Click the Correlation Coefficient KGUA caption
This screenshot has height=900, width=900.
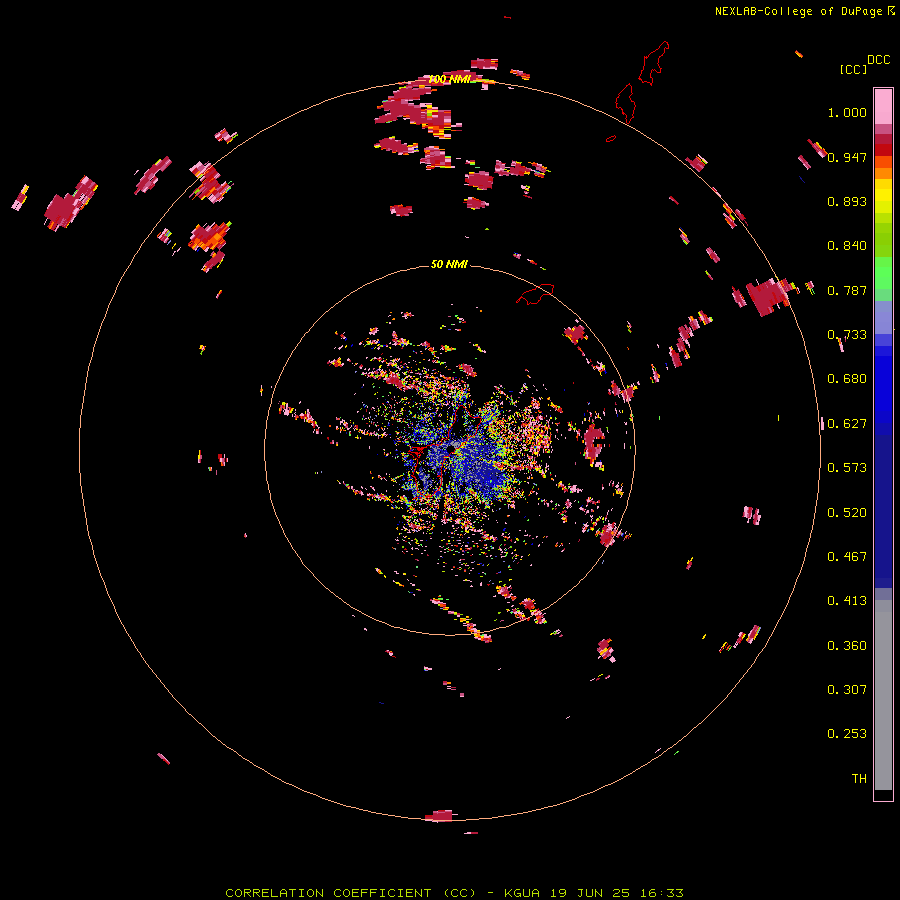tap(454, 893)
